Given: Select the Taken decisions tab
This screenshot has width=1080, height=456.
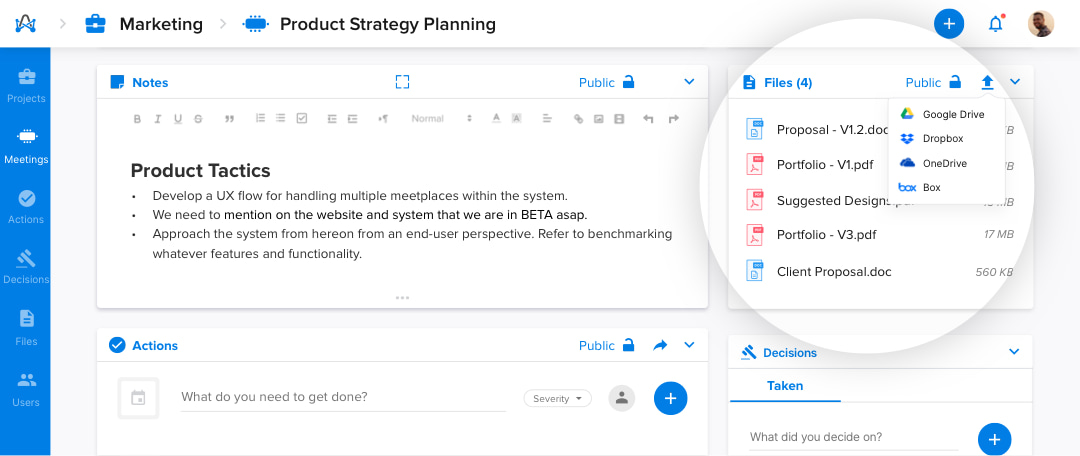Looking at the screenshot, I should point(785,386).
